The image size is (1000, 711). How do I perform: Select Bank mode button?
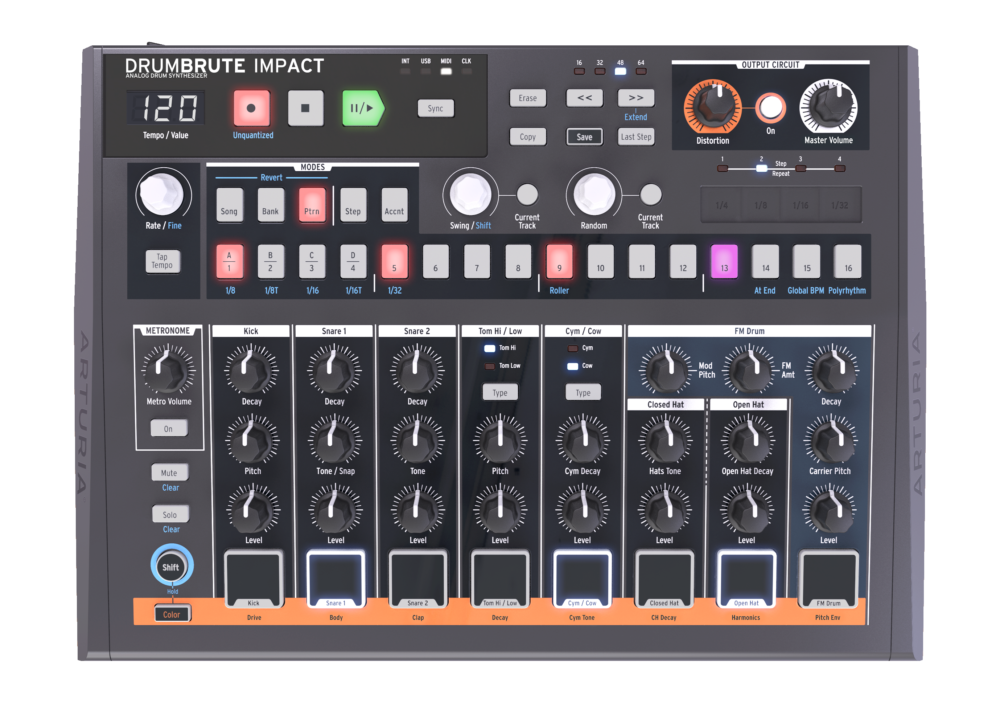pyautogui.click(x=270, y=205)
